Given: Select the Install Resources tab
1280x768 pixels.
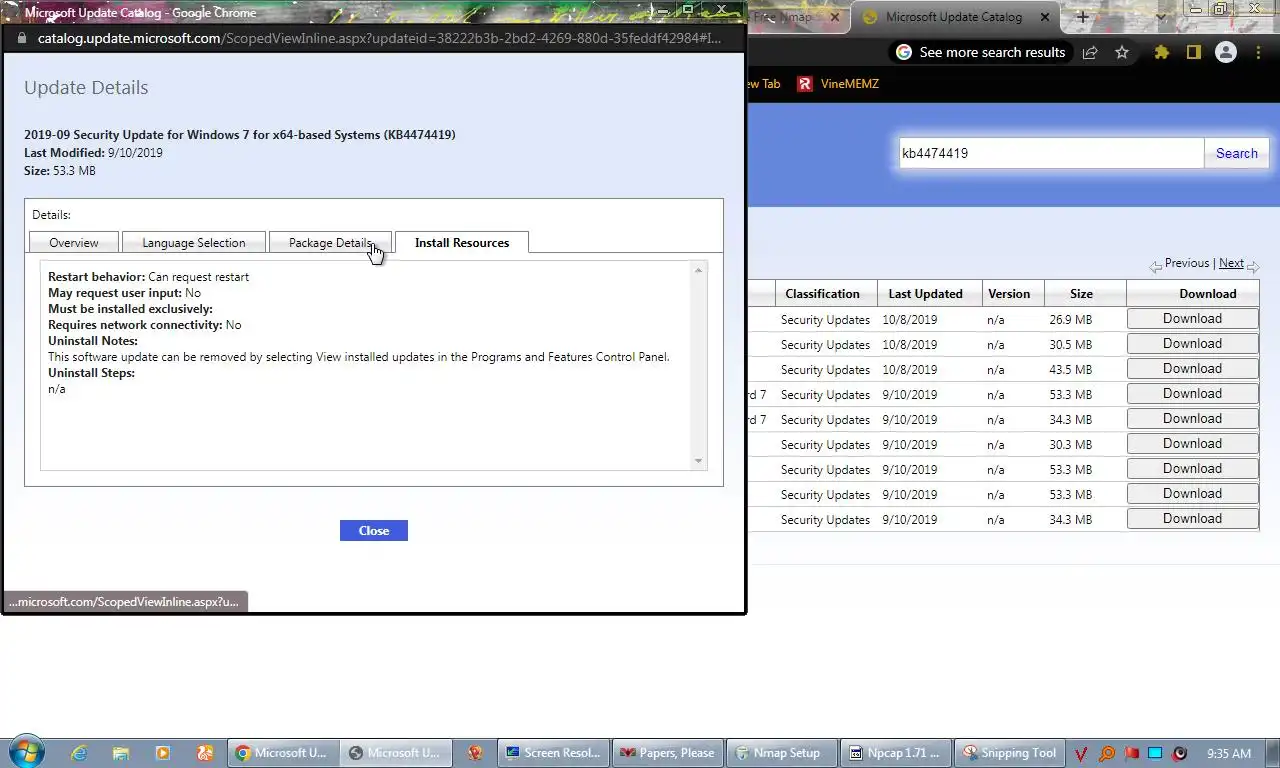Looking at the screenshot, I should (x=462, y=242).
